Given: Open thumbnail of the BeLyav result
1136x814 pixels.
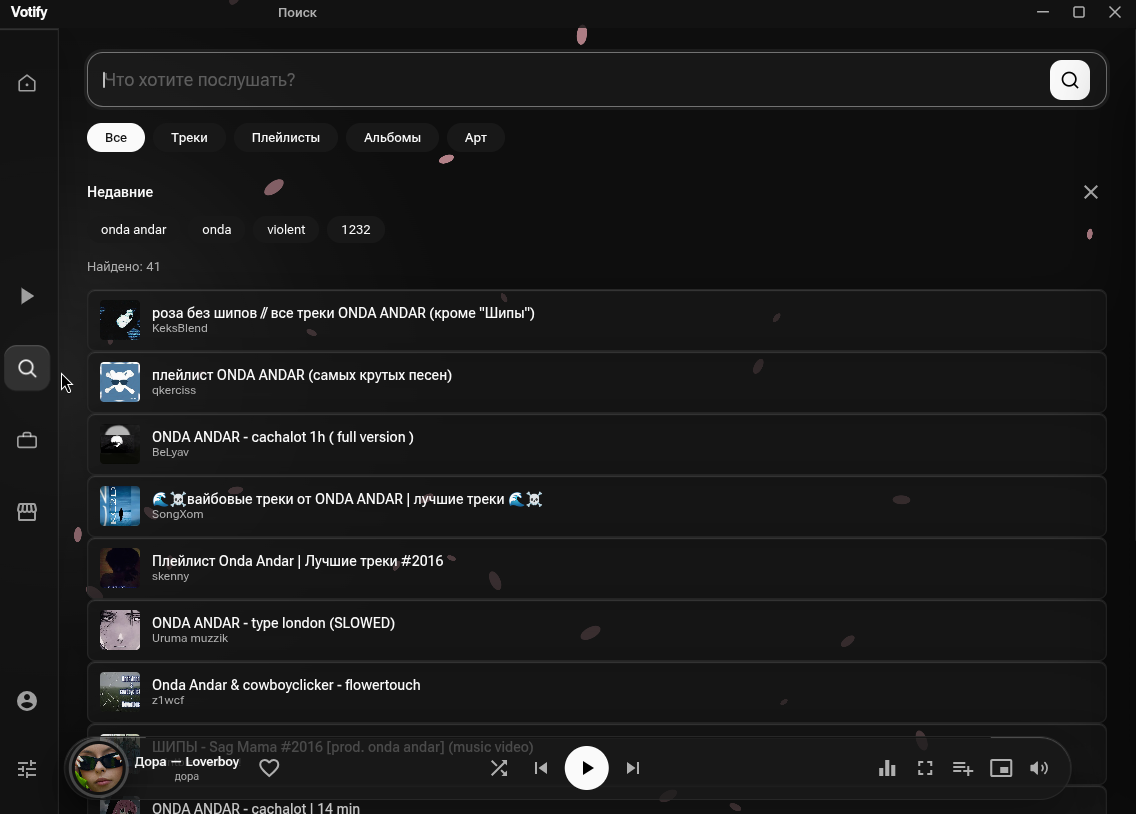Looking at the screenshot, I should pos(120,444).
